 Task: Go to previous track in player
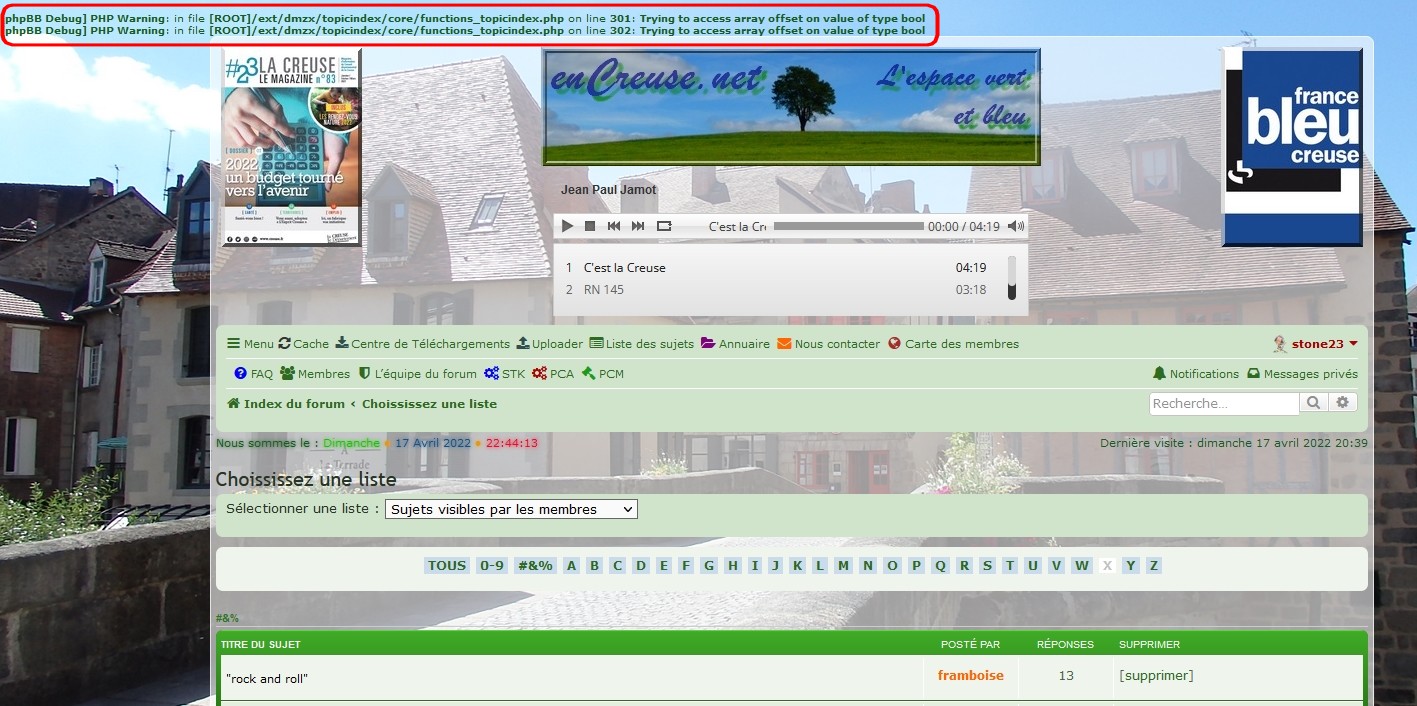click(x=614, y=226)
